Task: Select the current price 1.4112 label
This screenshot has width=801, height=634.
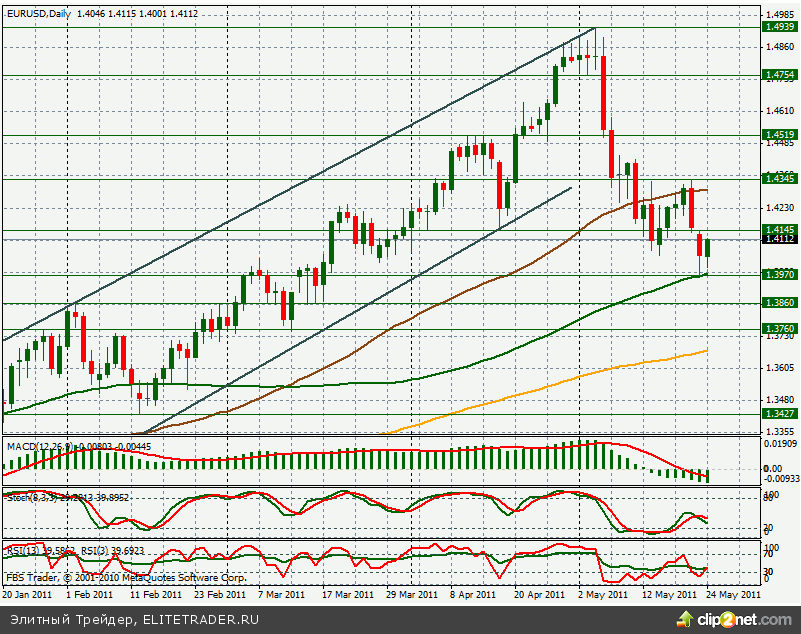Action: pyautogui.click(x=778, y=239)
